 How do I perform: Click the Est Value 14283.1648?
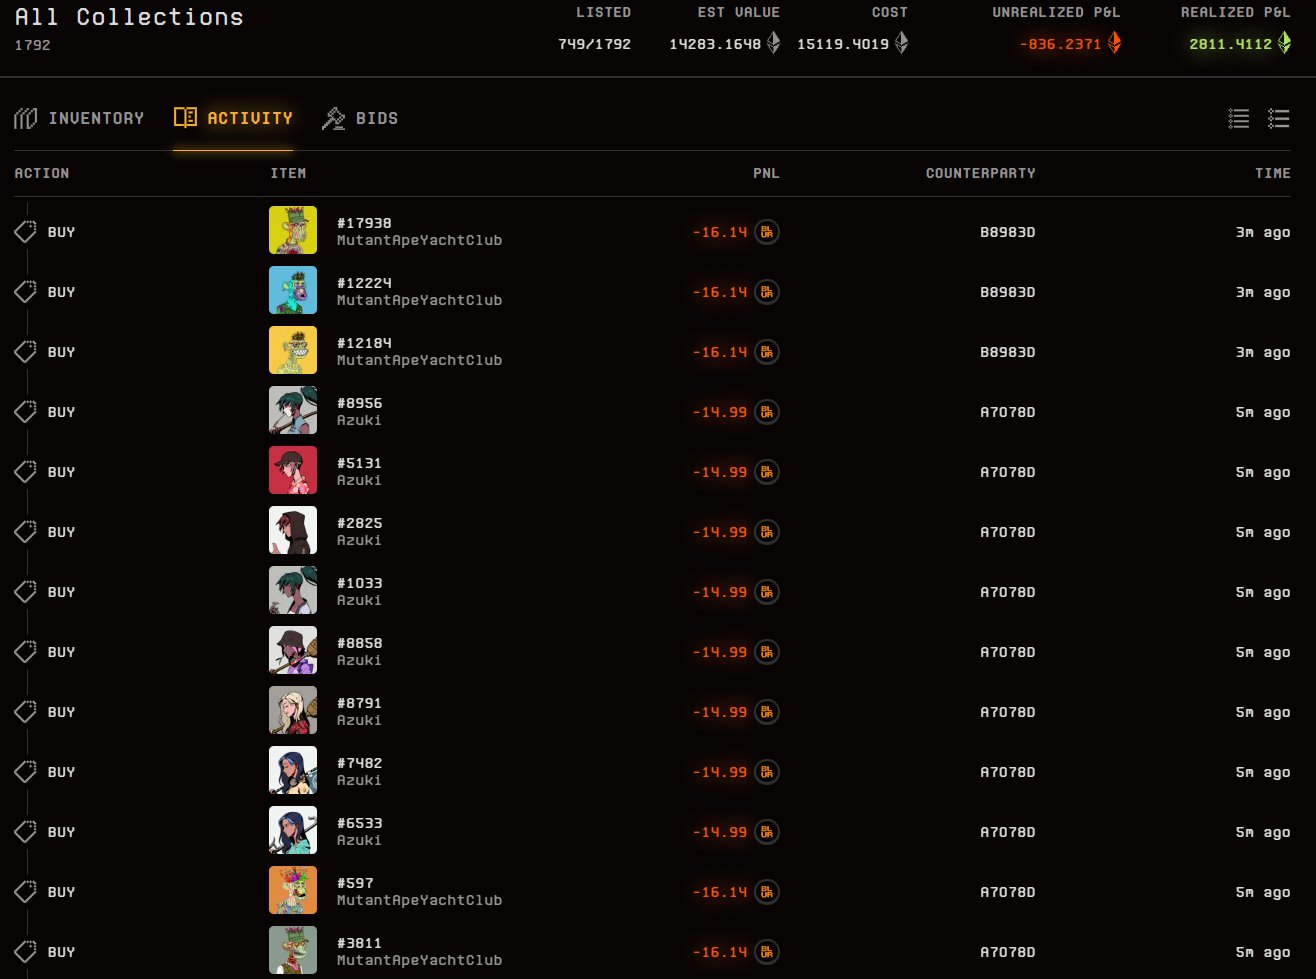tap(715, 43)
